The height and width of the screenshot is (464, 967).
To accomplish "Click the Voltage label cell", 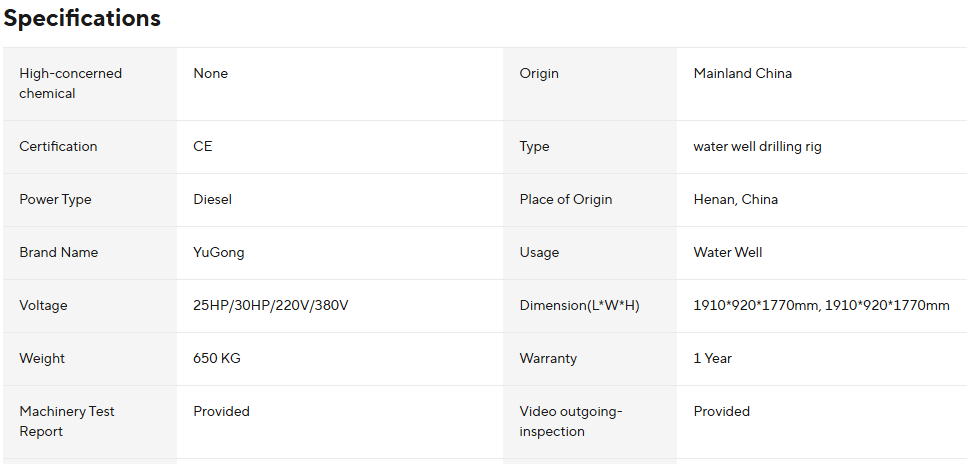I will click(43, 305).
